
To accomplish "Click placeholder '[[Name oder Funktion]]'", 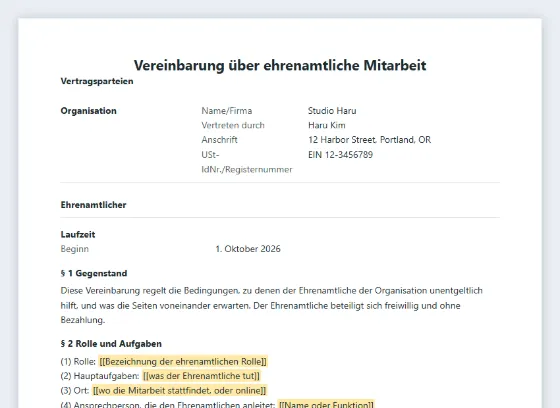I will pyautogui.click(x=326, y=404).
